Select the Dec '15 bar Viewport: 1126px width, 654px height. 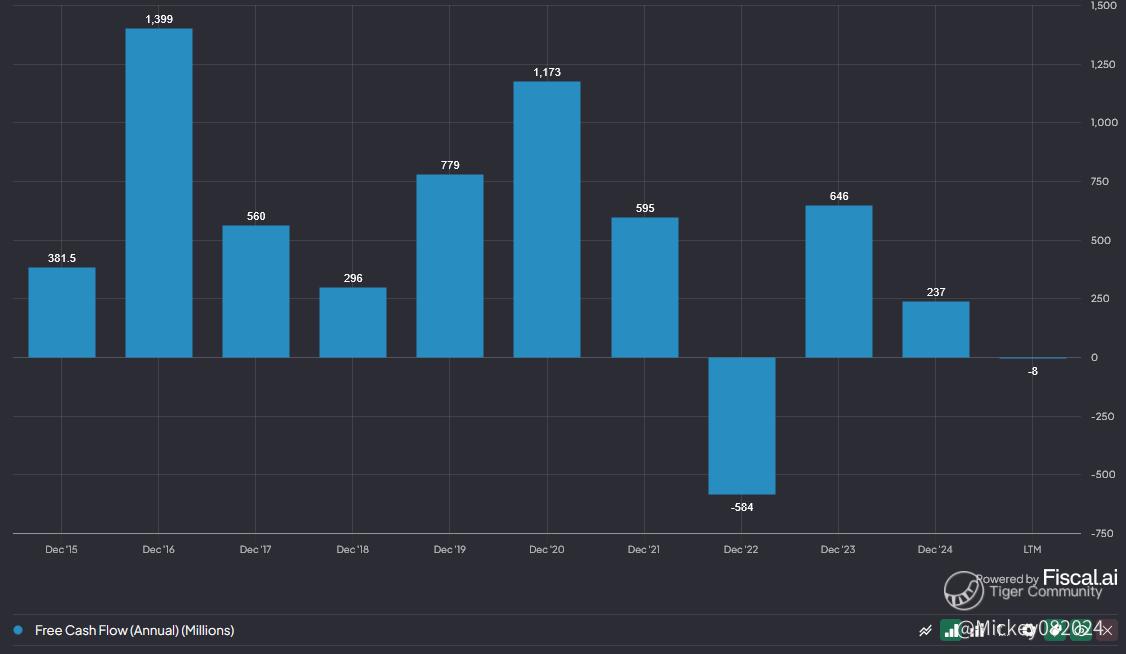click(62, 312)
